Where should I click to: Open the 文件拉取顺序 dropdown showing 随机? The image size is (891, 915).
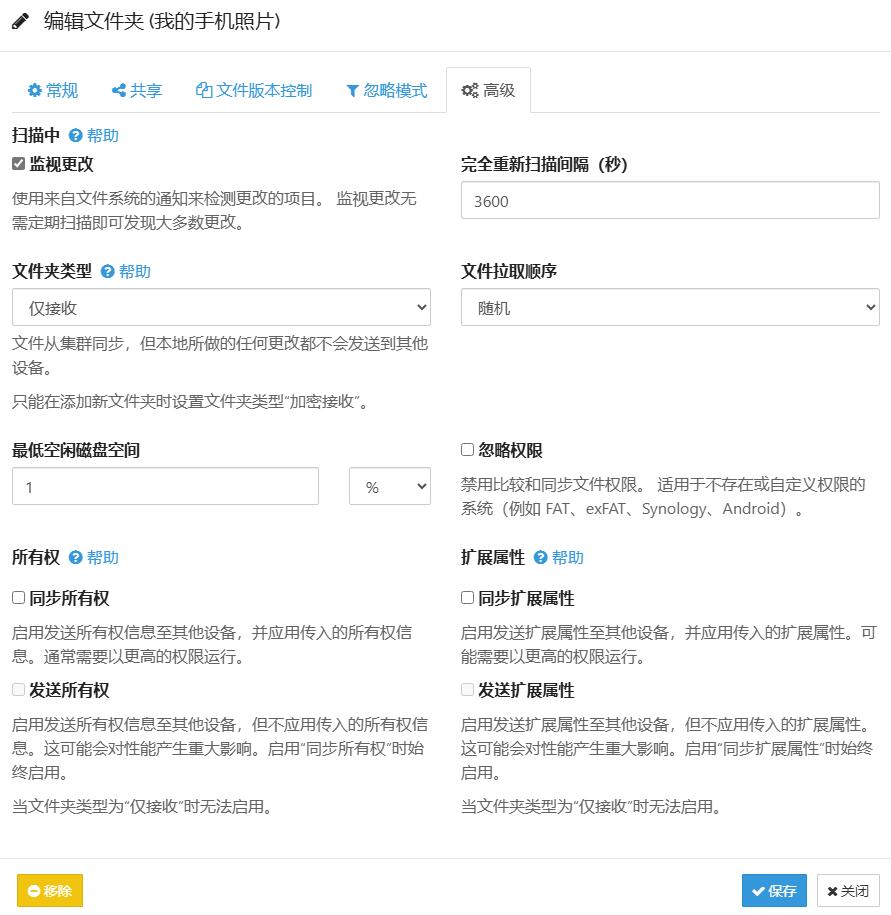point(670,307)
